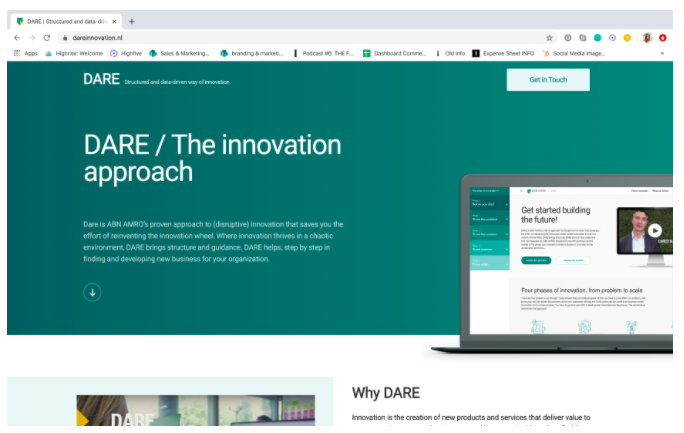
Task: Play the video in the laptop mockup
Action: pyautogui.click(x=654, y=230)
